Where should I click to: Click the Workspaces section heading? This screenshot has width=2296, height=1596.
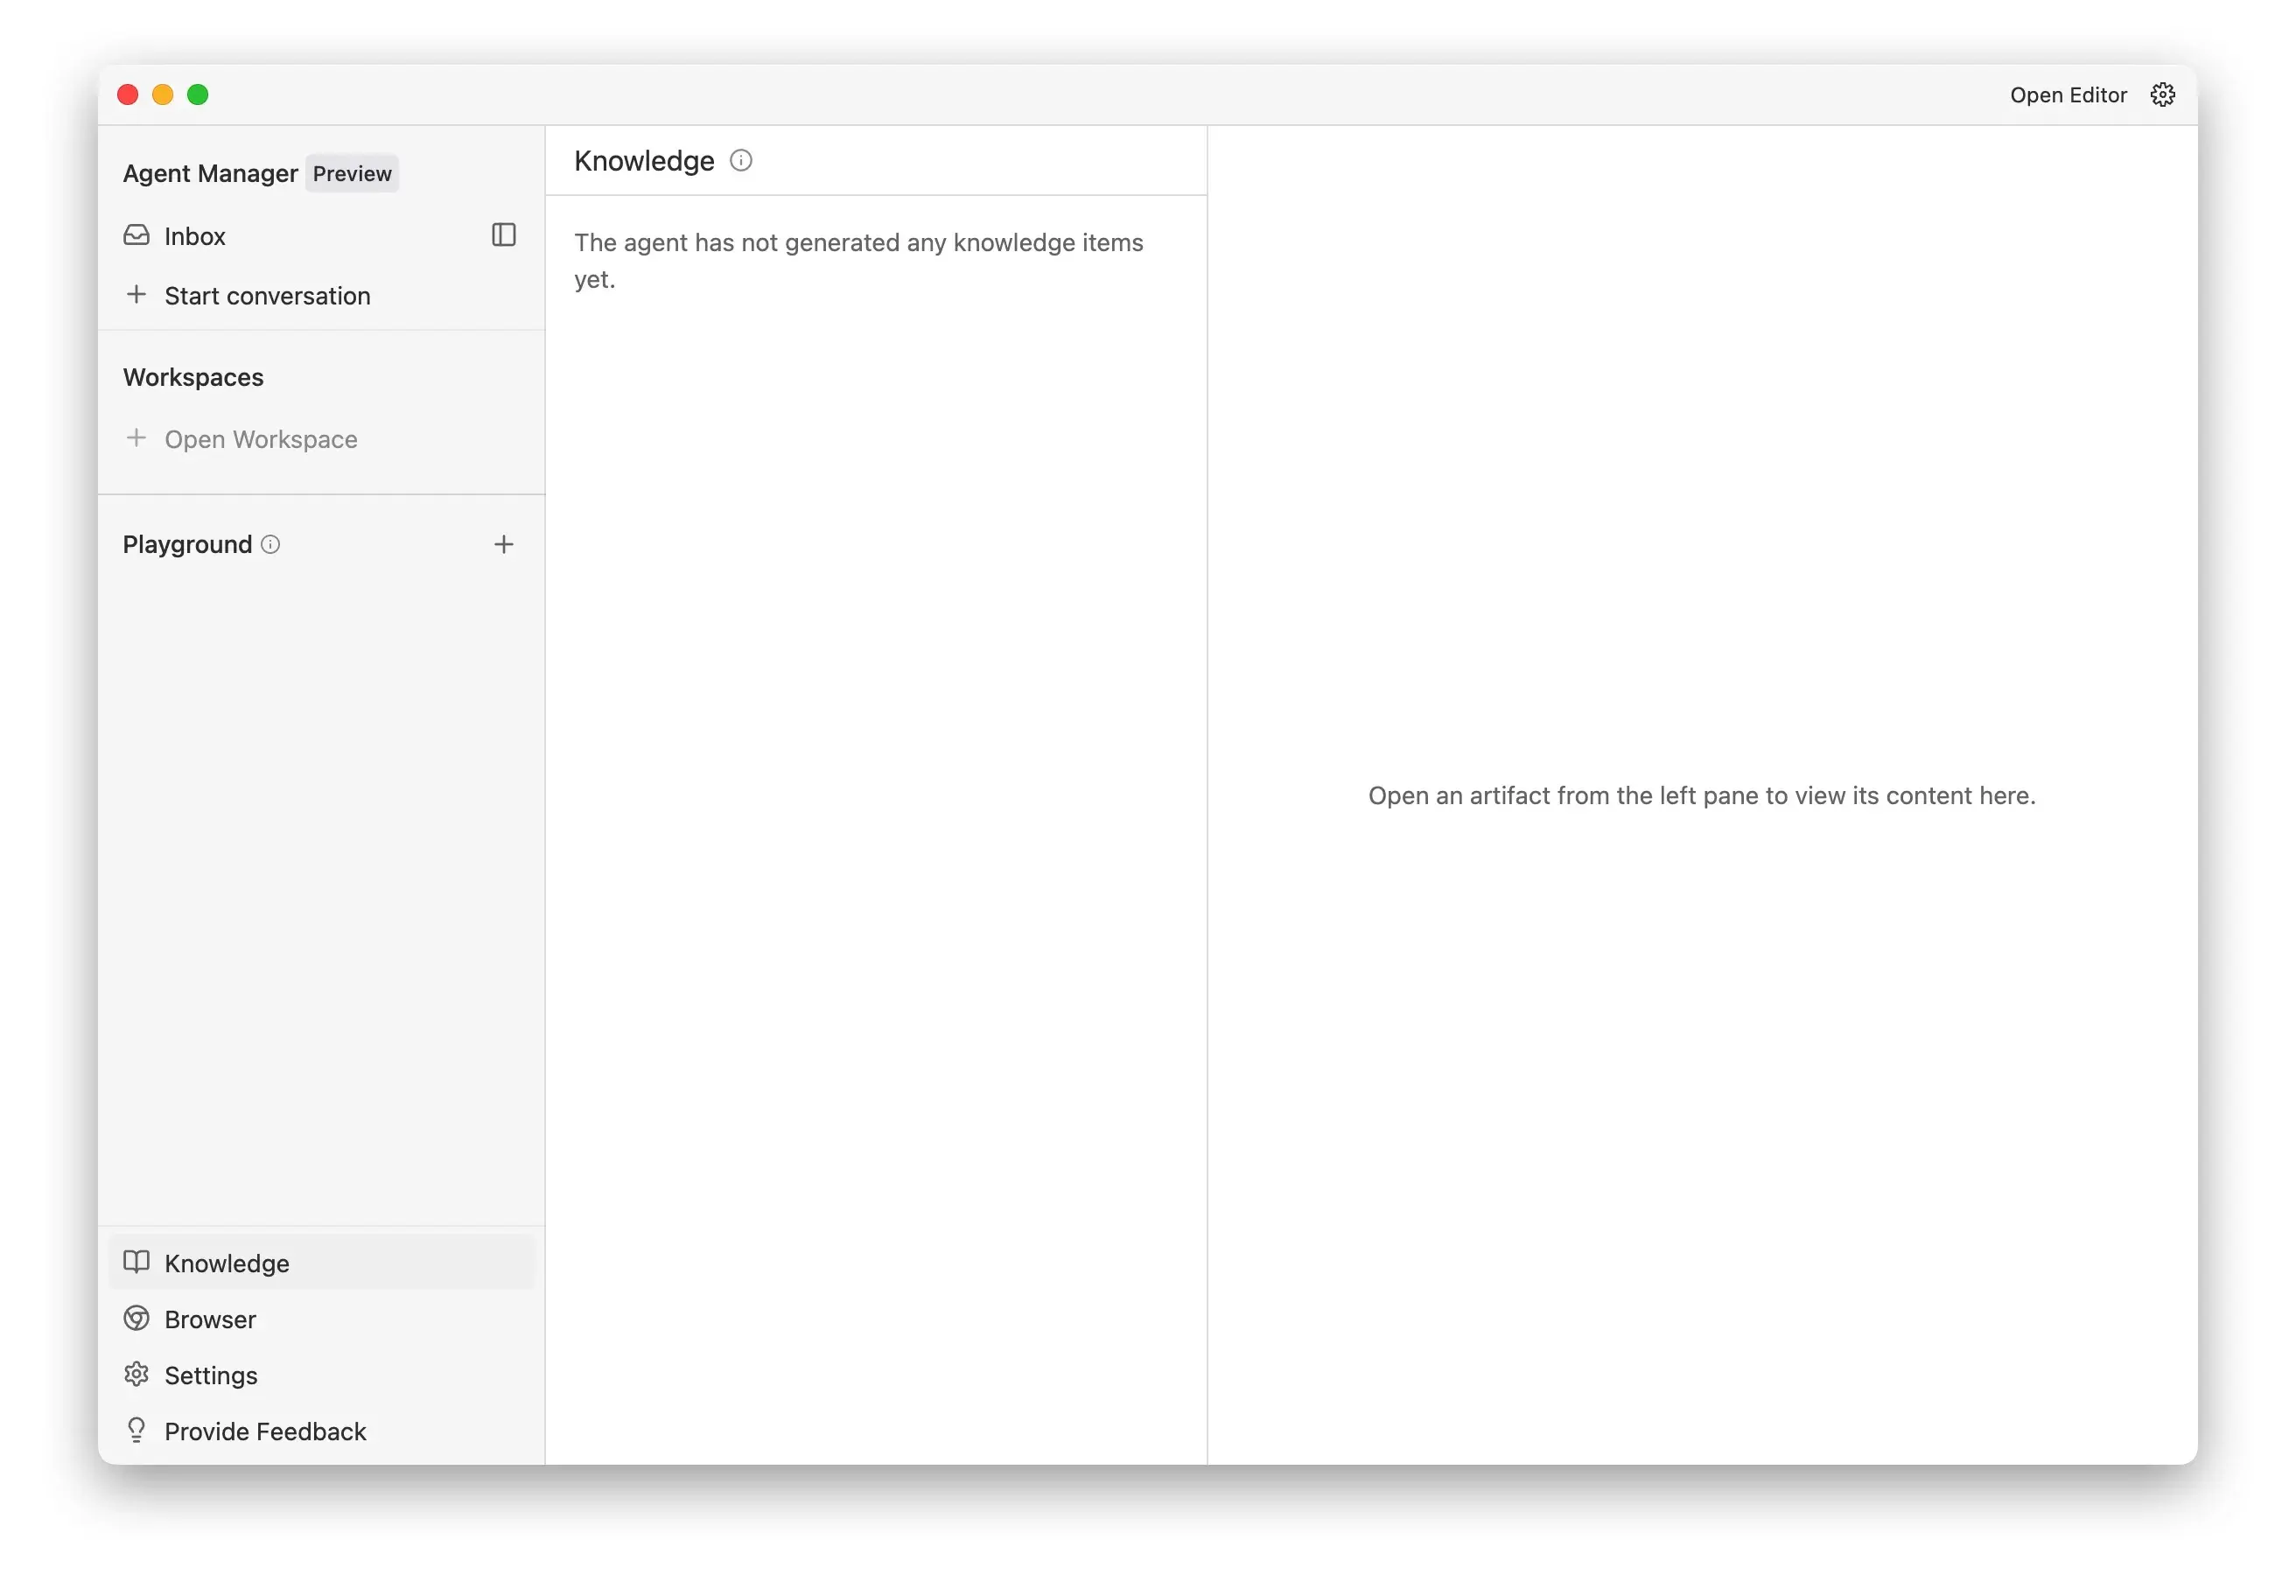tap(193, 378)
